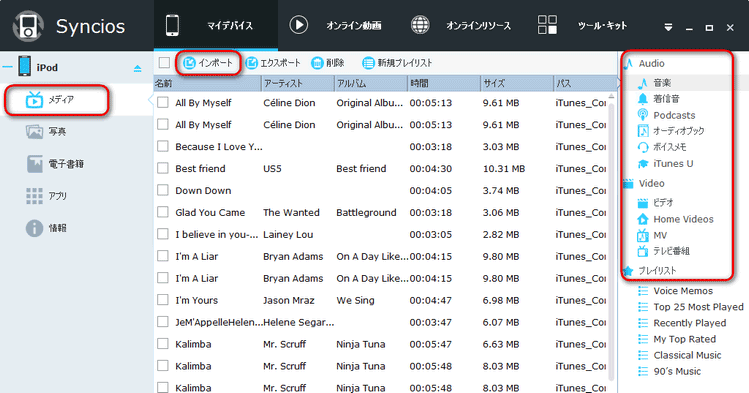The width and height of the screenshot is (749, 393).
Task: Toggle the select-all checkbox in toolbar
Action: click(x=164, y=63)
